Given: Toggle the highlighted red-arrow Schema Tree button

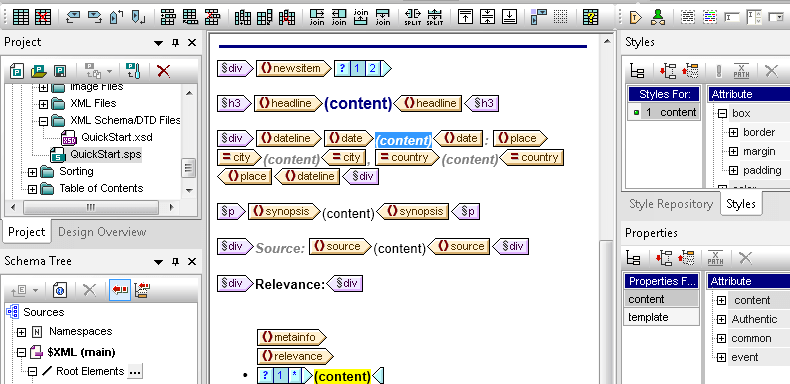Looking at the screenshot, I should click(120, 290).
